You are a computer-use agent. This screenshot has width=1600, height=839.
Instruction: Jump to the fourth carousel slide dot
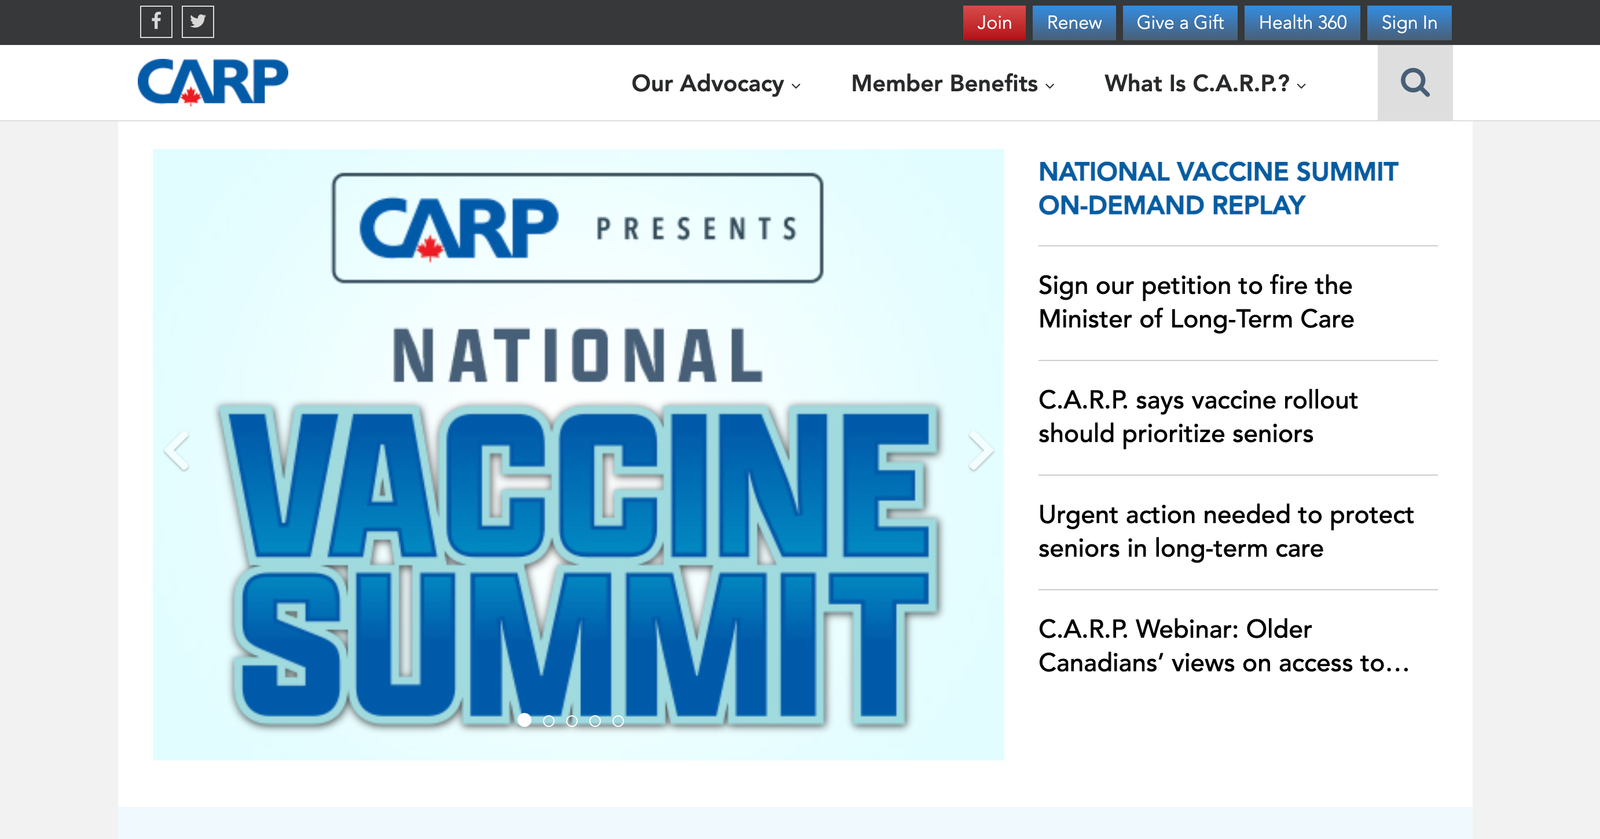(x=595, y=720)
